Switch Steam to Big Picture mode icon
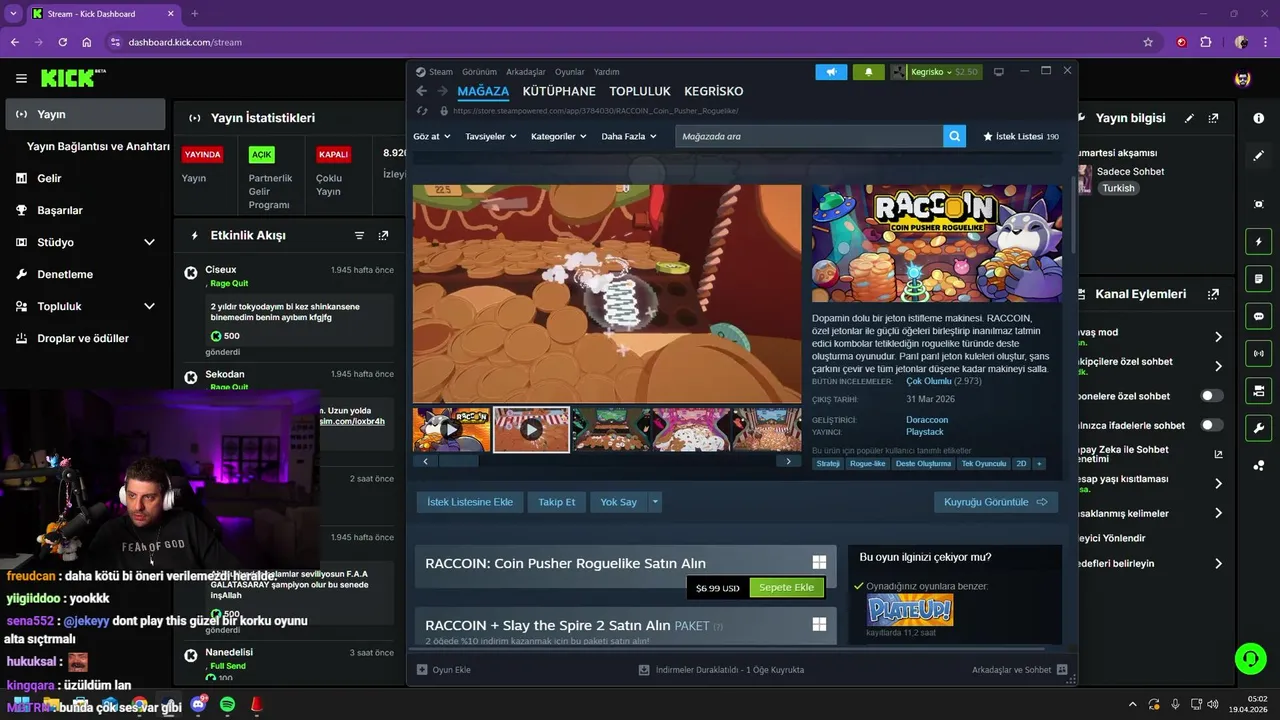This screenshot has width=1280, height=720. coord(998,72)
